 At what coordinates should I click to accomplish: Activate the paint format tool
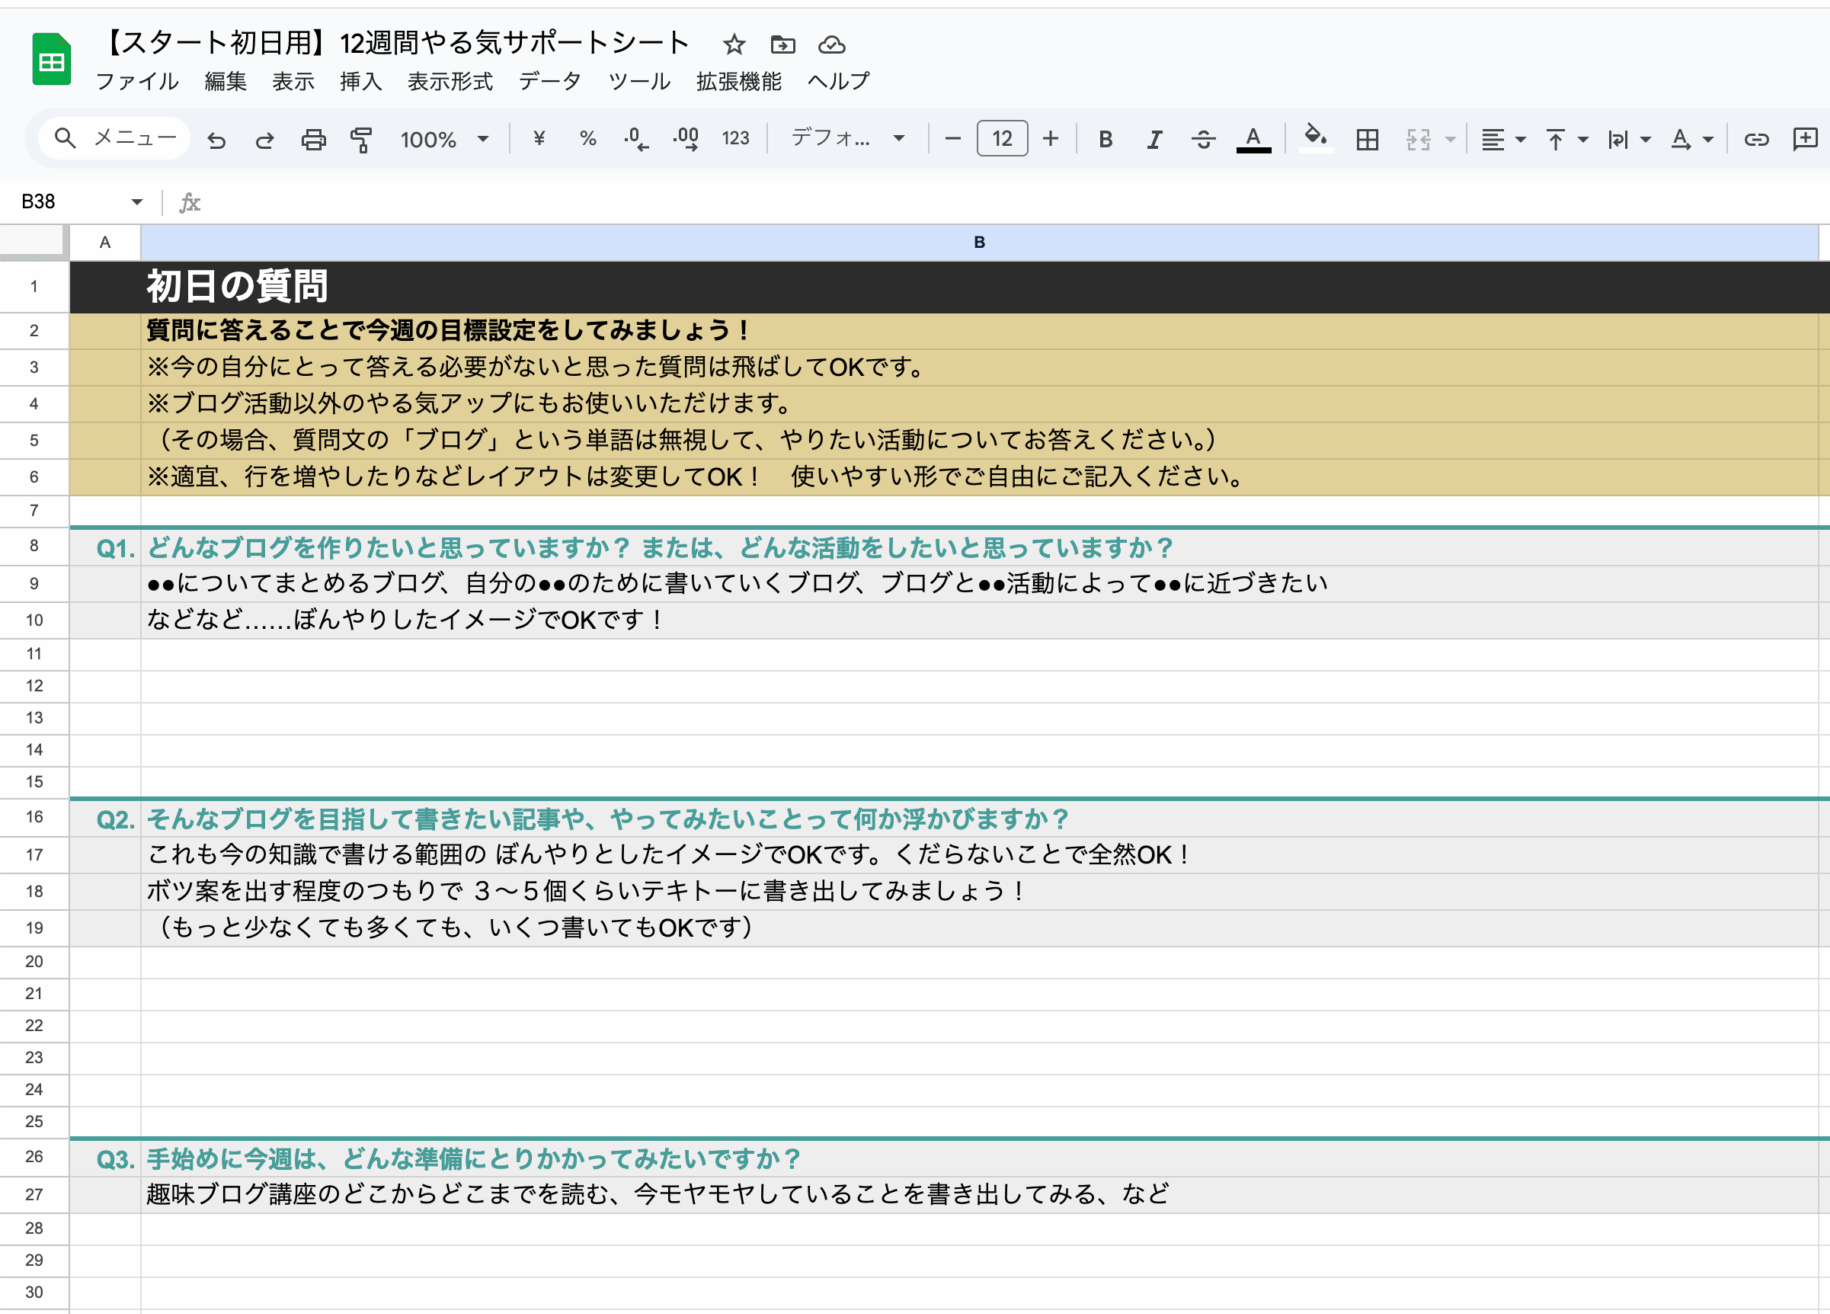[361, 139]
